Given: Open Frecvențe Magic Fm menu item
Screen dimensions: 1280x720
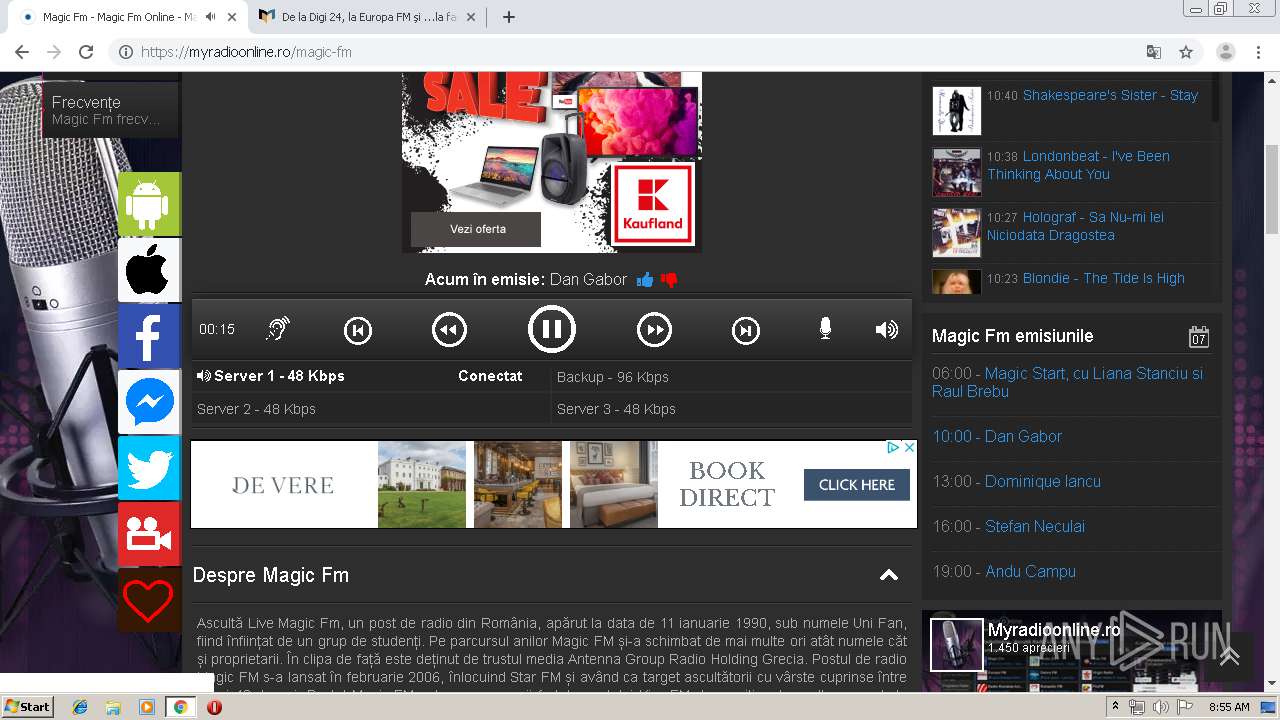Looking at the screenshot, I should coord(111,110).
